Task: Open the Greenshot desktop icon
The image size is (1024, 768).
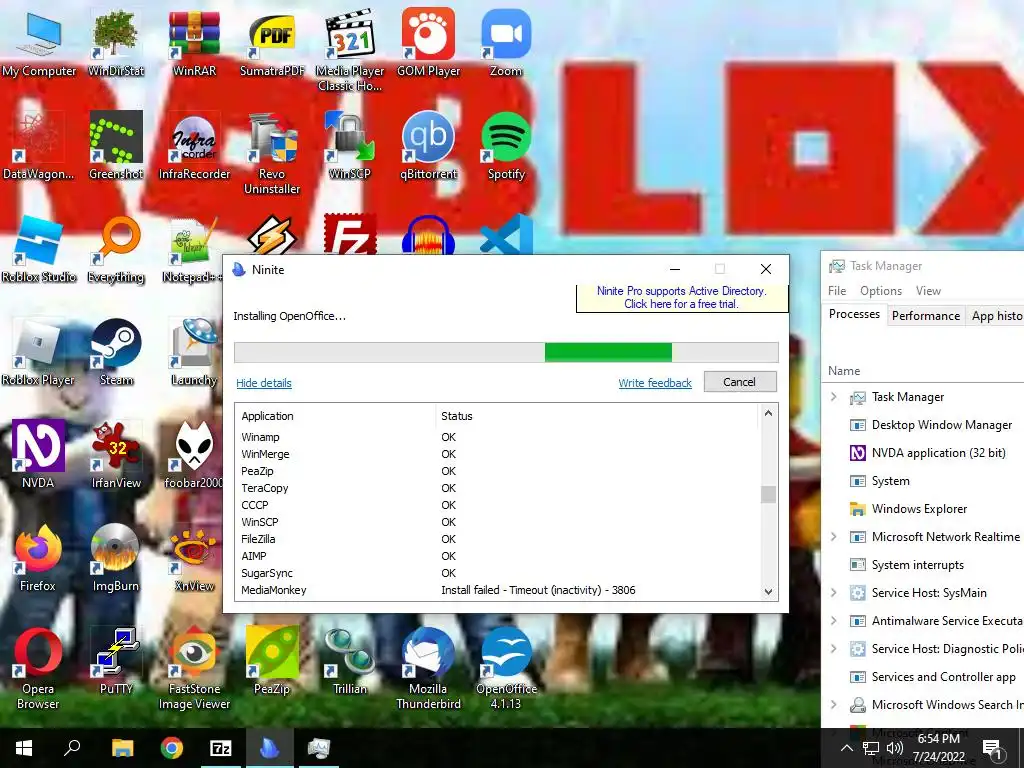Action: coord(116,146)
